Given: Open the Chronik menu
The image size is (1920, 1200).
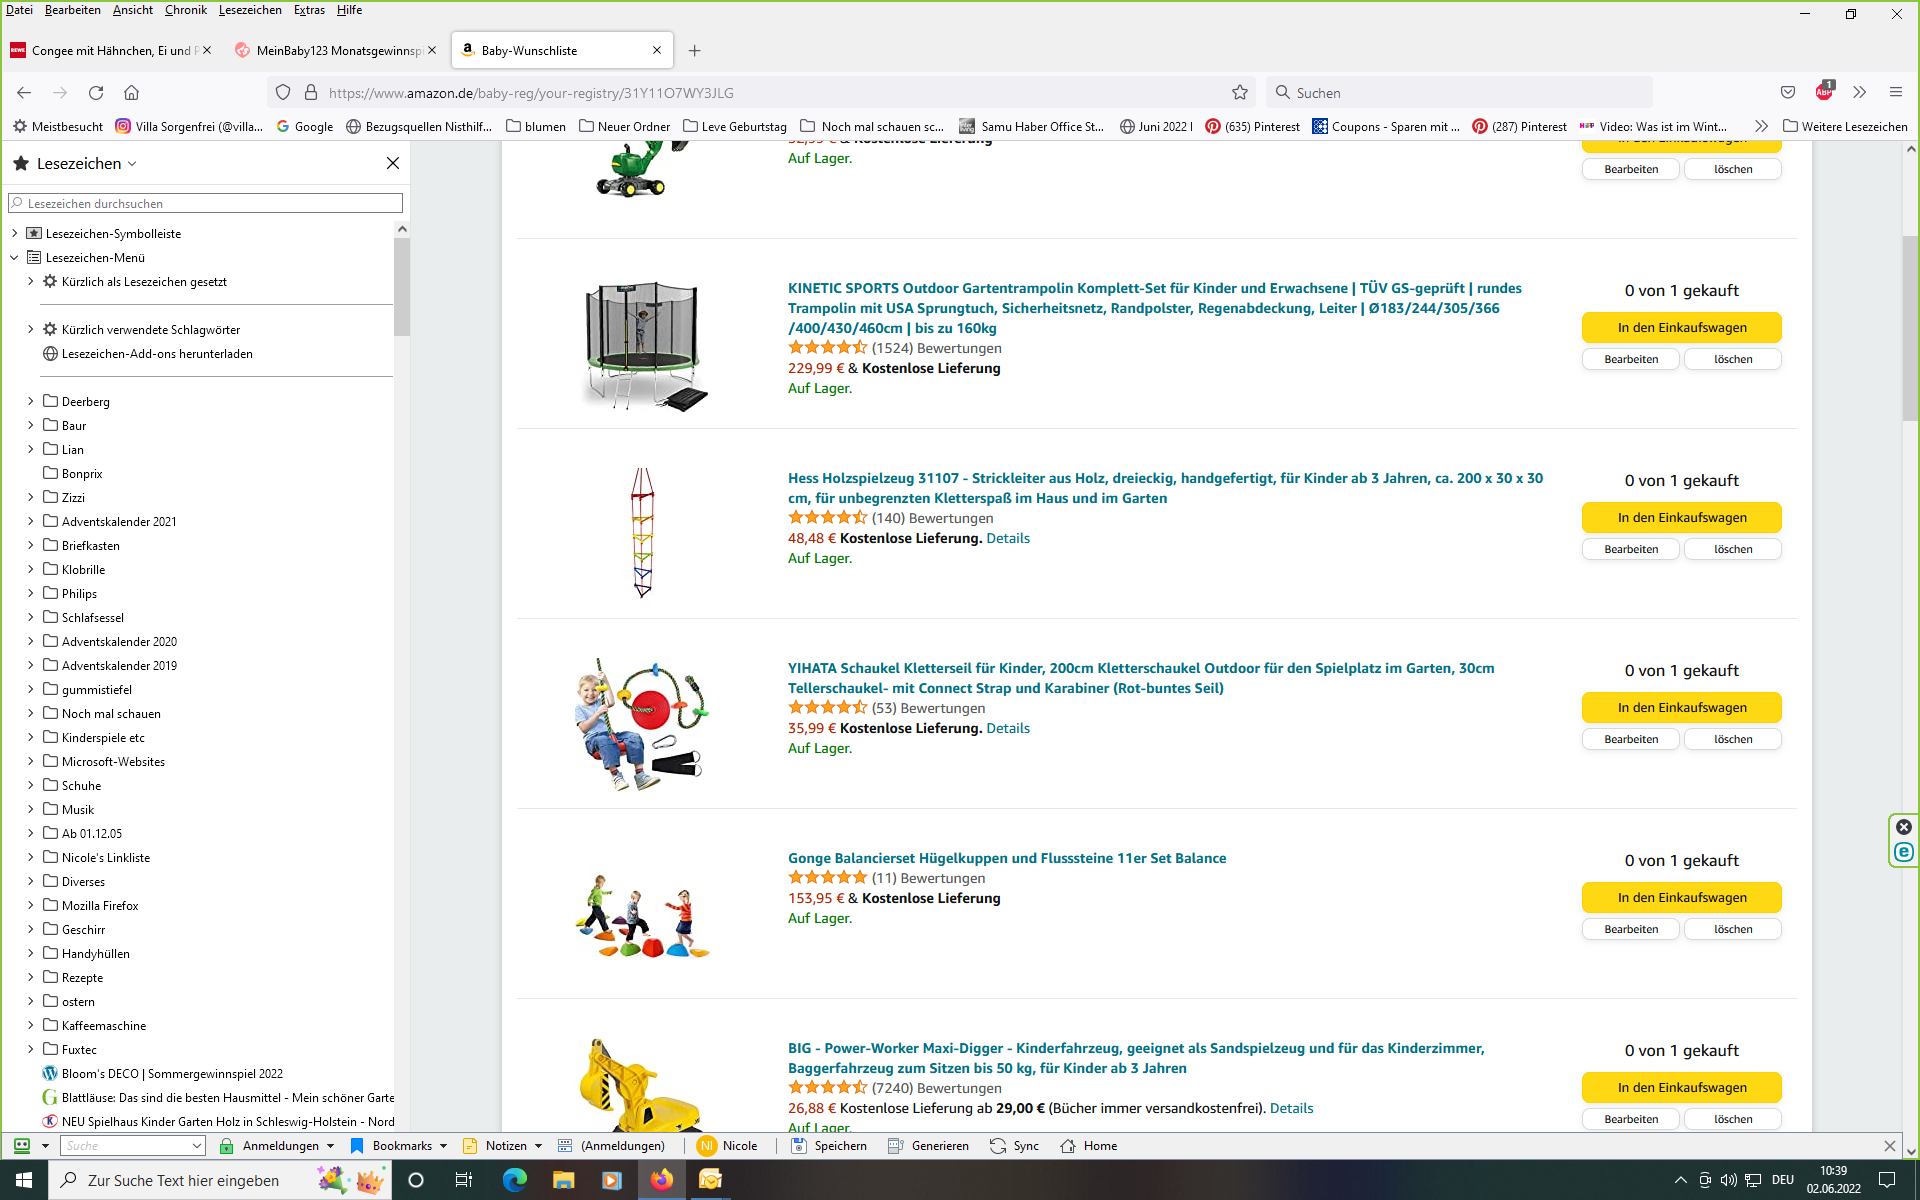Looking at the screenshot, I should click(x=185, y=10).
